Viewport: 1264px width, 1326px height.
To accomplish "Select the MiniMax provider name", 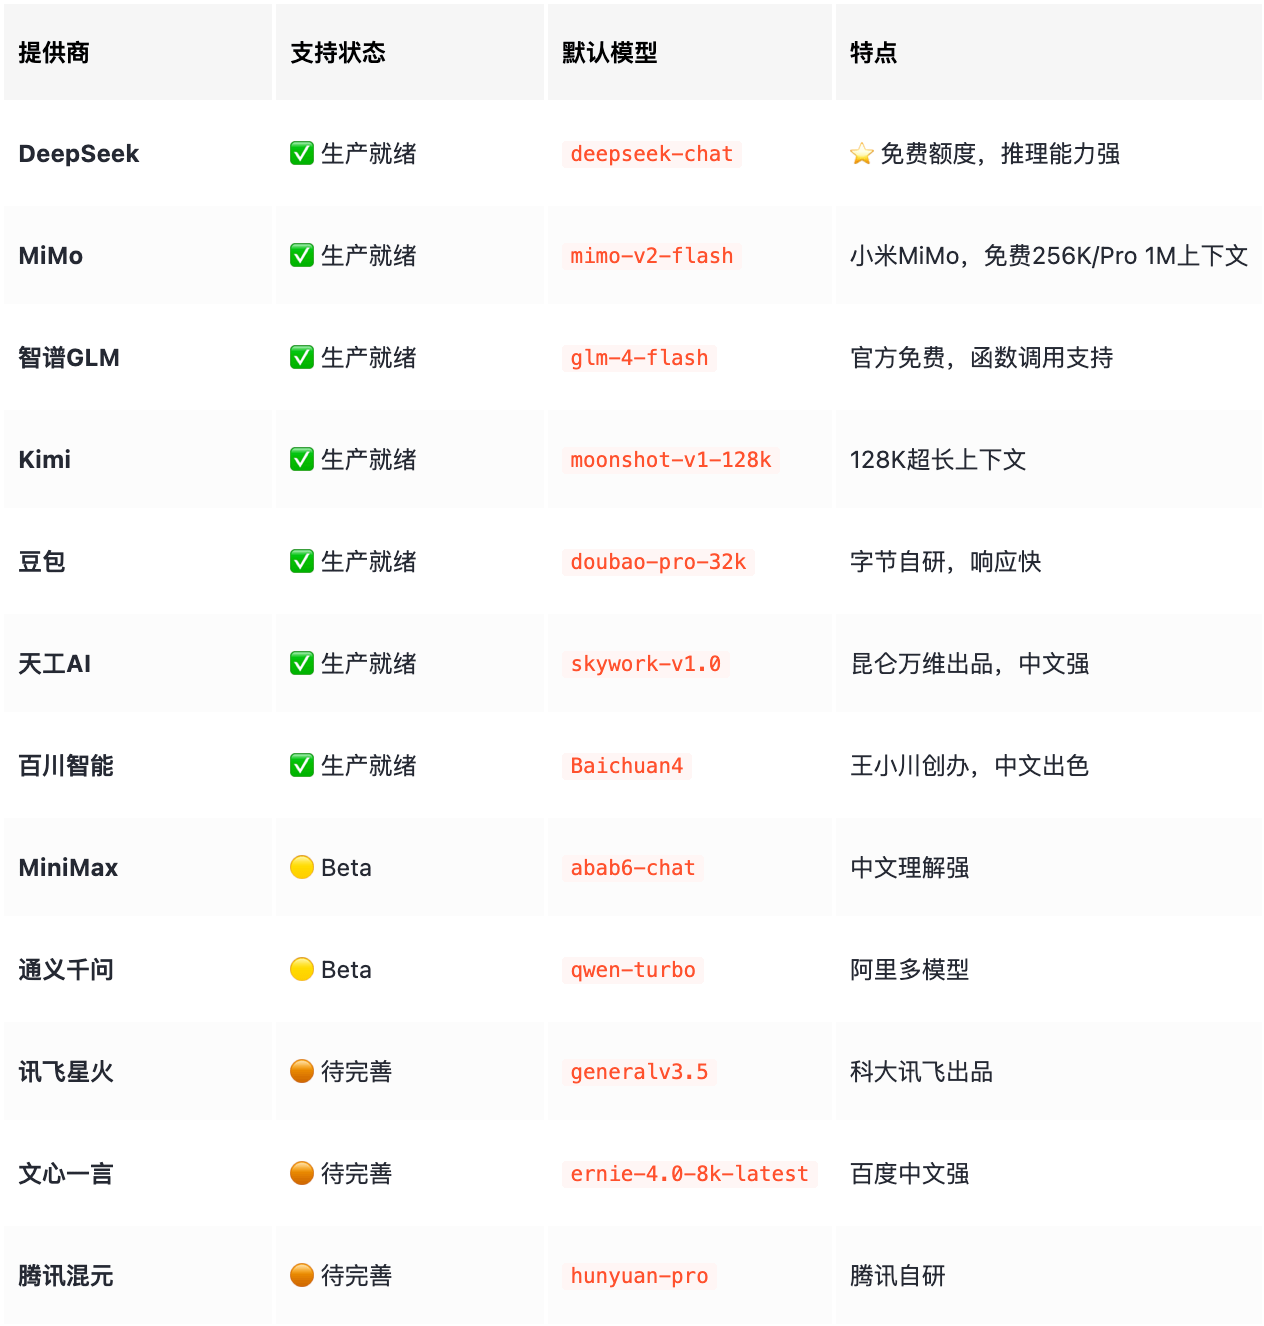I will pyautogui.click(x=68, y=867).
